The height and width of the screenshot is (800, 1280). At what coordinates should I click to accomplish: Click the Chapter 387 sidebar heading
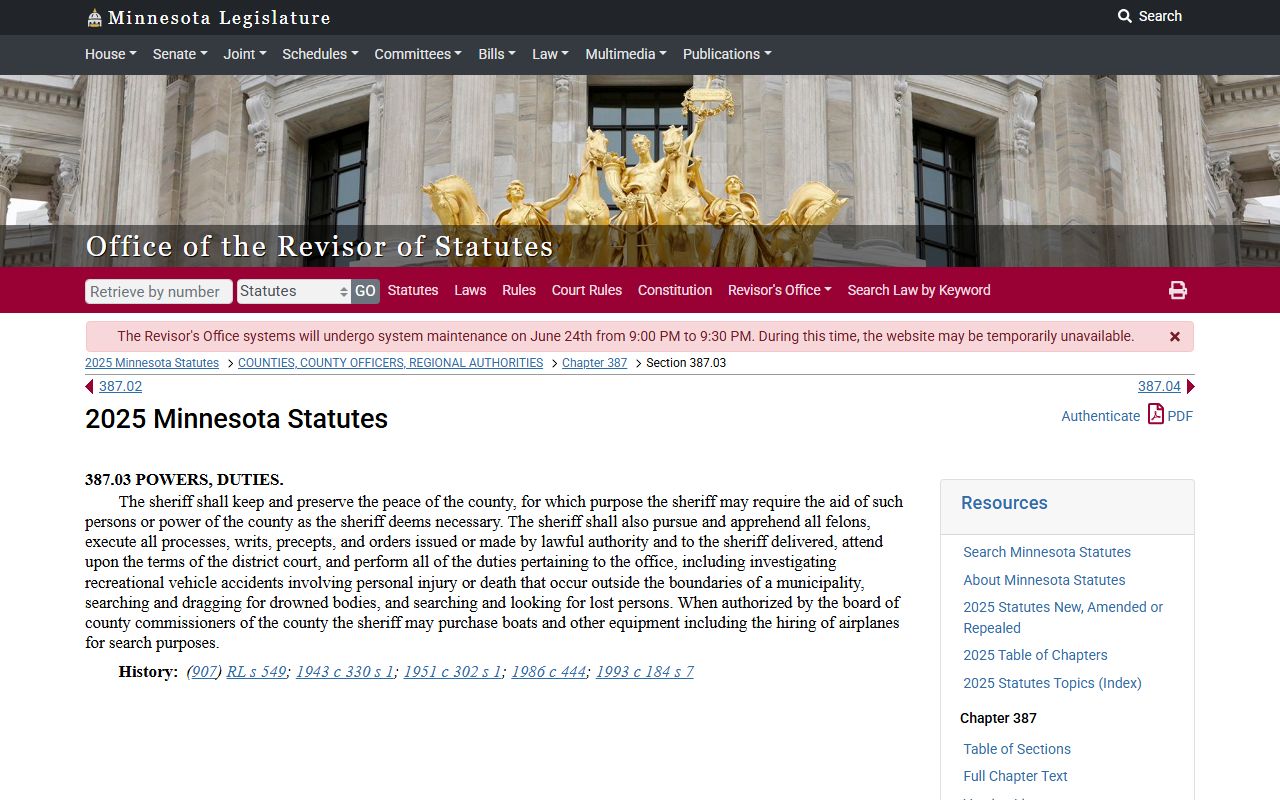coord(998,718)
